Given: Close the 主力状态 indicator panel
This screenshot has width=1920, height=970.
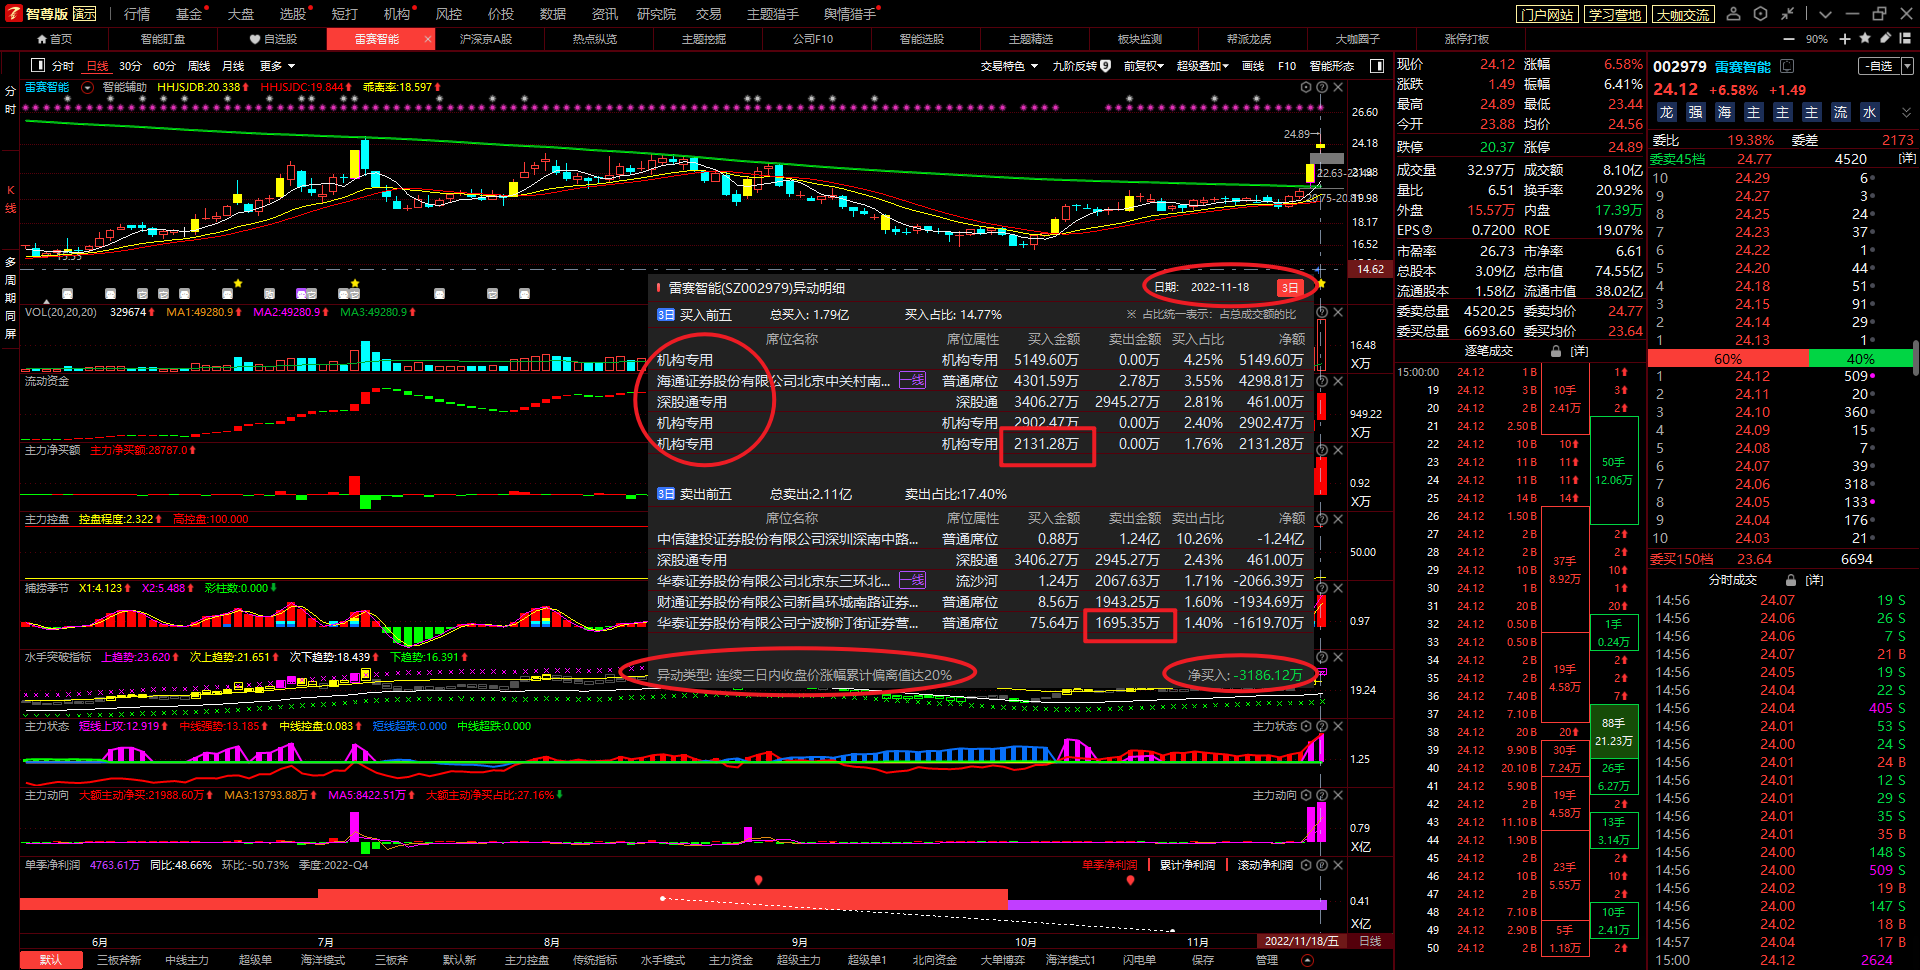Looking at the screenshot, I should coord(1338,726).
